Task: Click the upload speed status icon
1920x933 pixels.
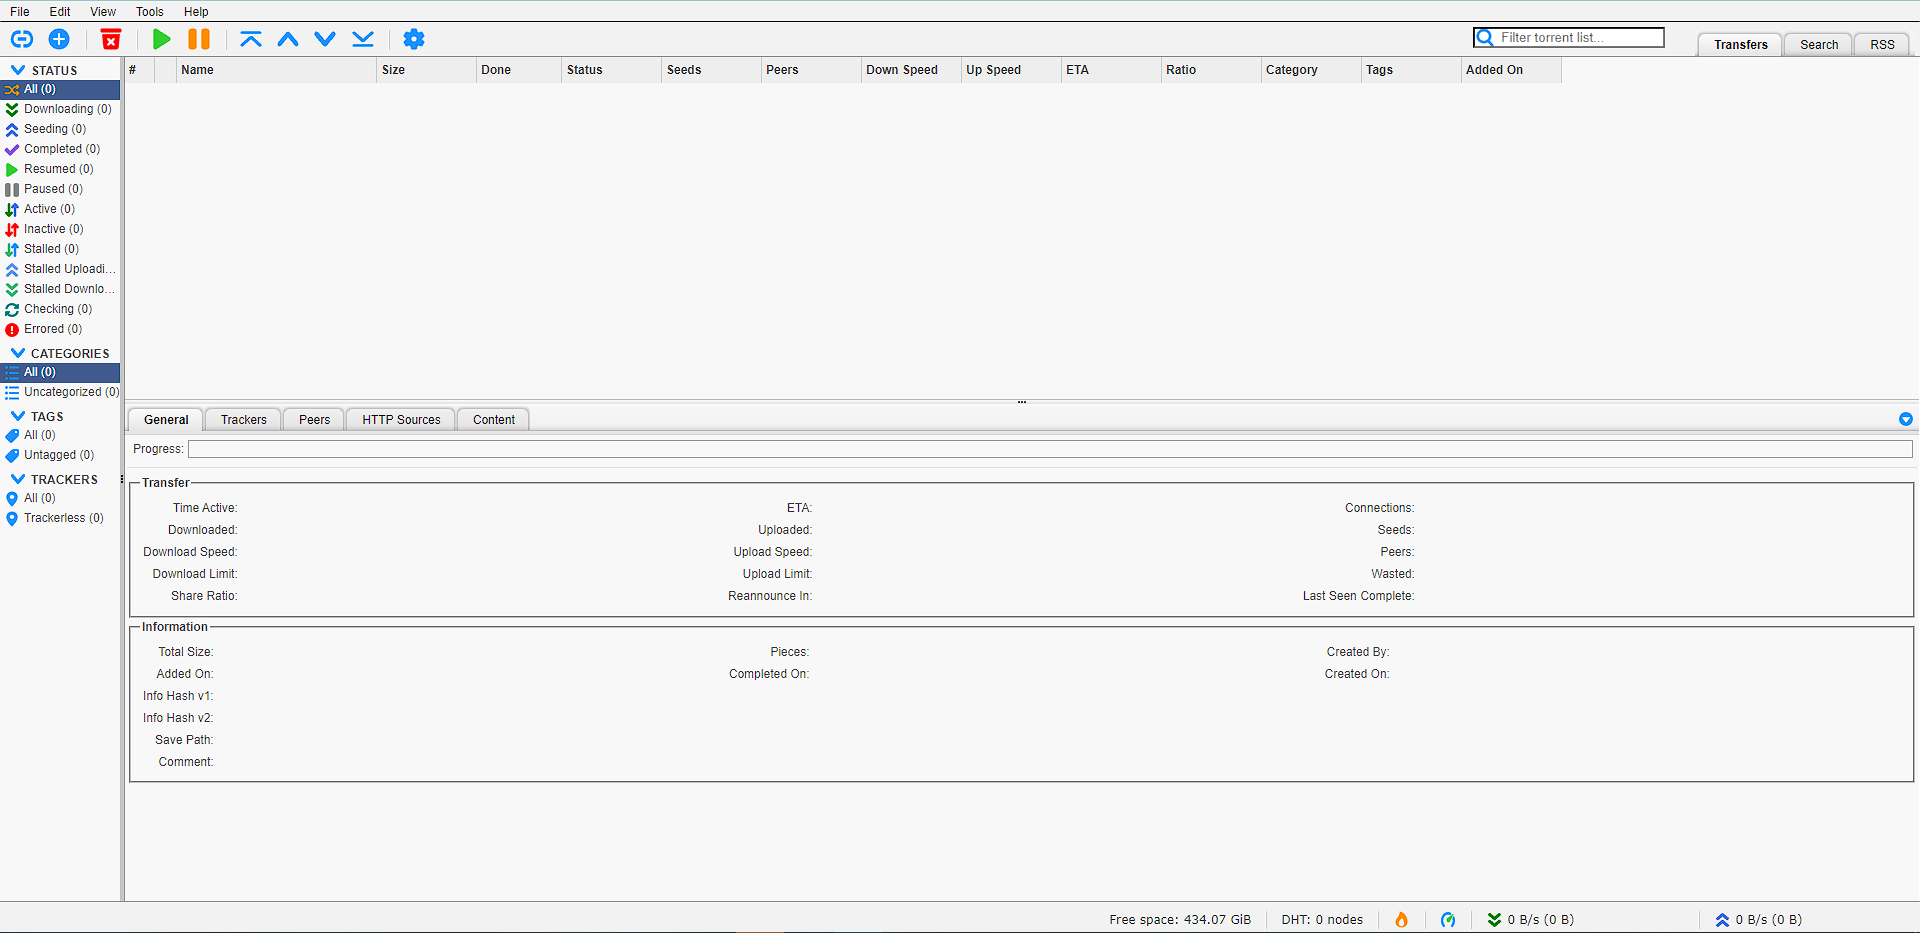Action: (1722, 920)
